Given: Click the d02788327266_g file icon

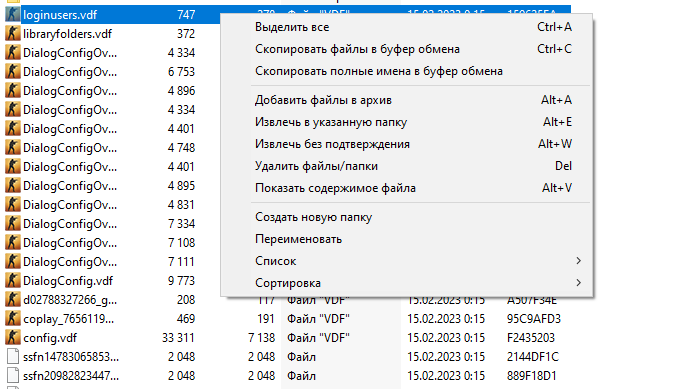Looking at the screenshot, I should point(13,300).
